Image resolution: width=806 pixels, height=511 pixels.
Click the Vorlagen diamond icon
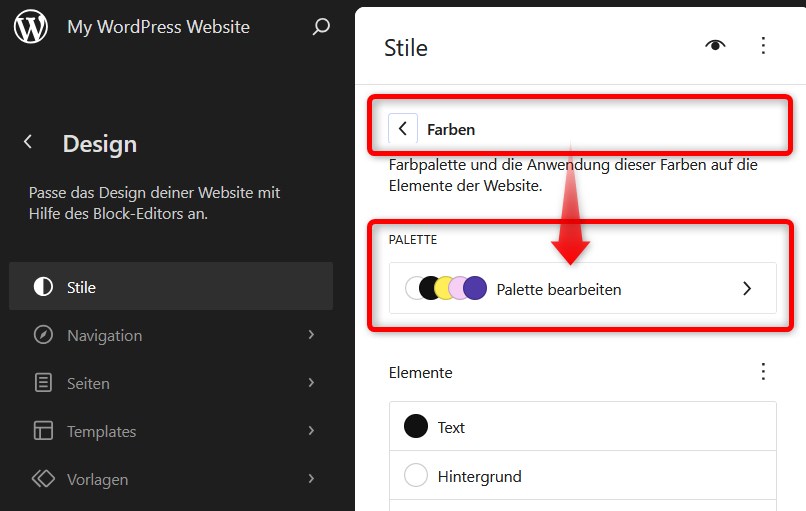[x=43, y=479]
